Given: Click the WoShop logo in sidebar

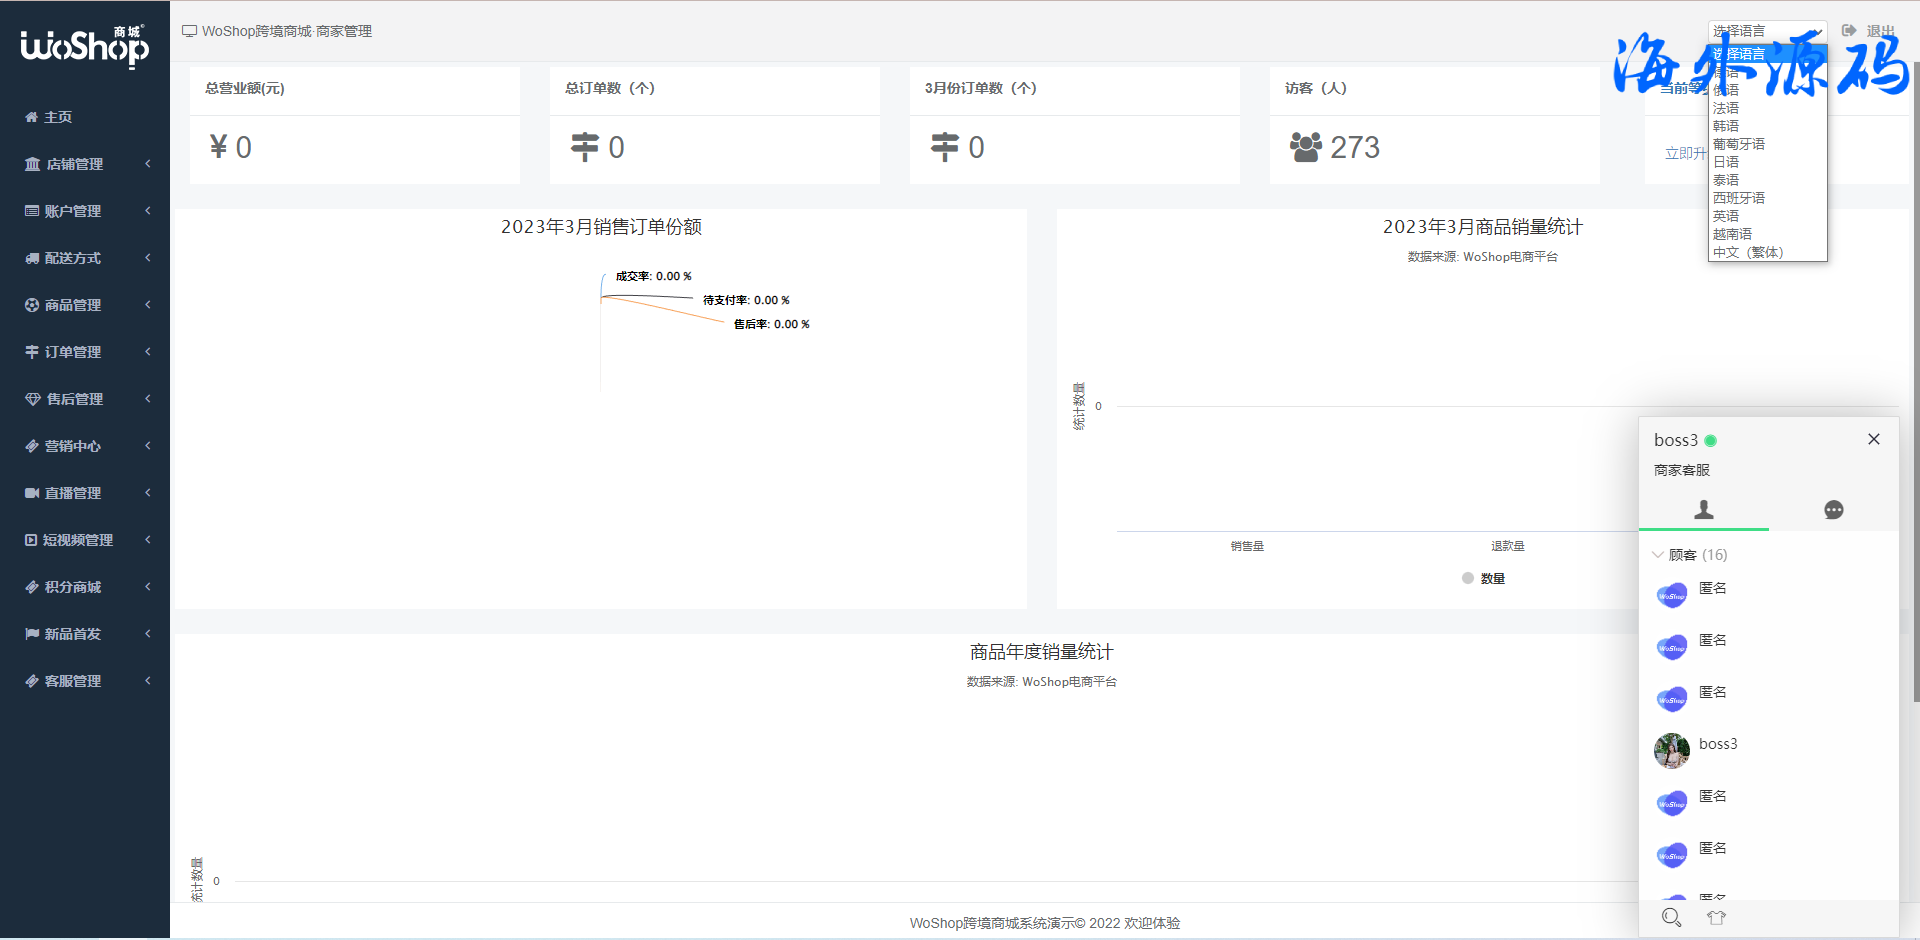Looking at the screenshot, I should point(85,46).
